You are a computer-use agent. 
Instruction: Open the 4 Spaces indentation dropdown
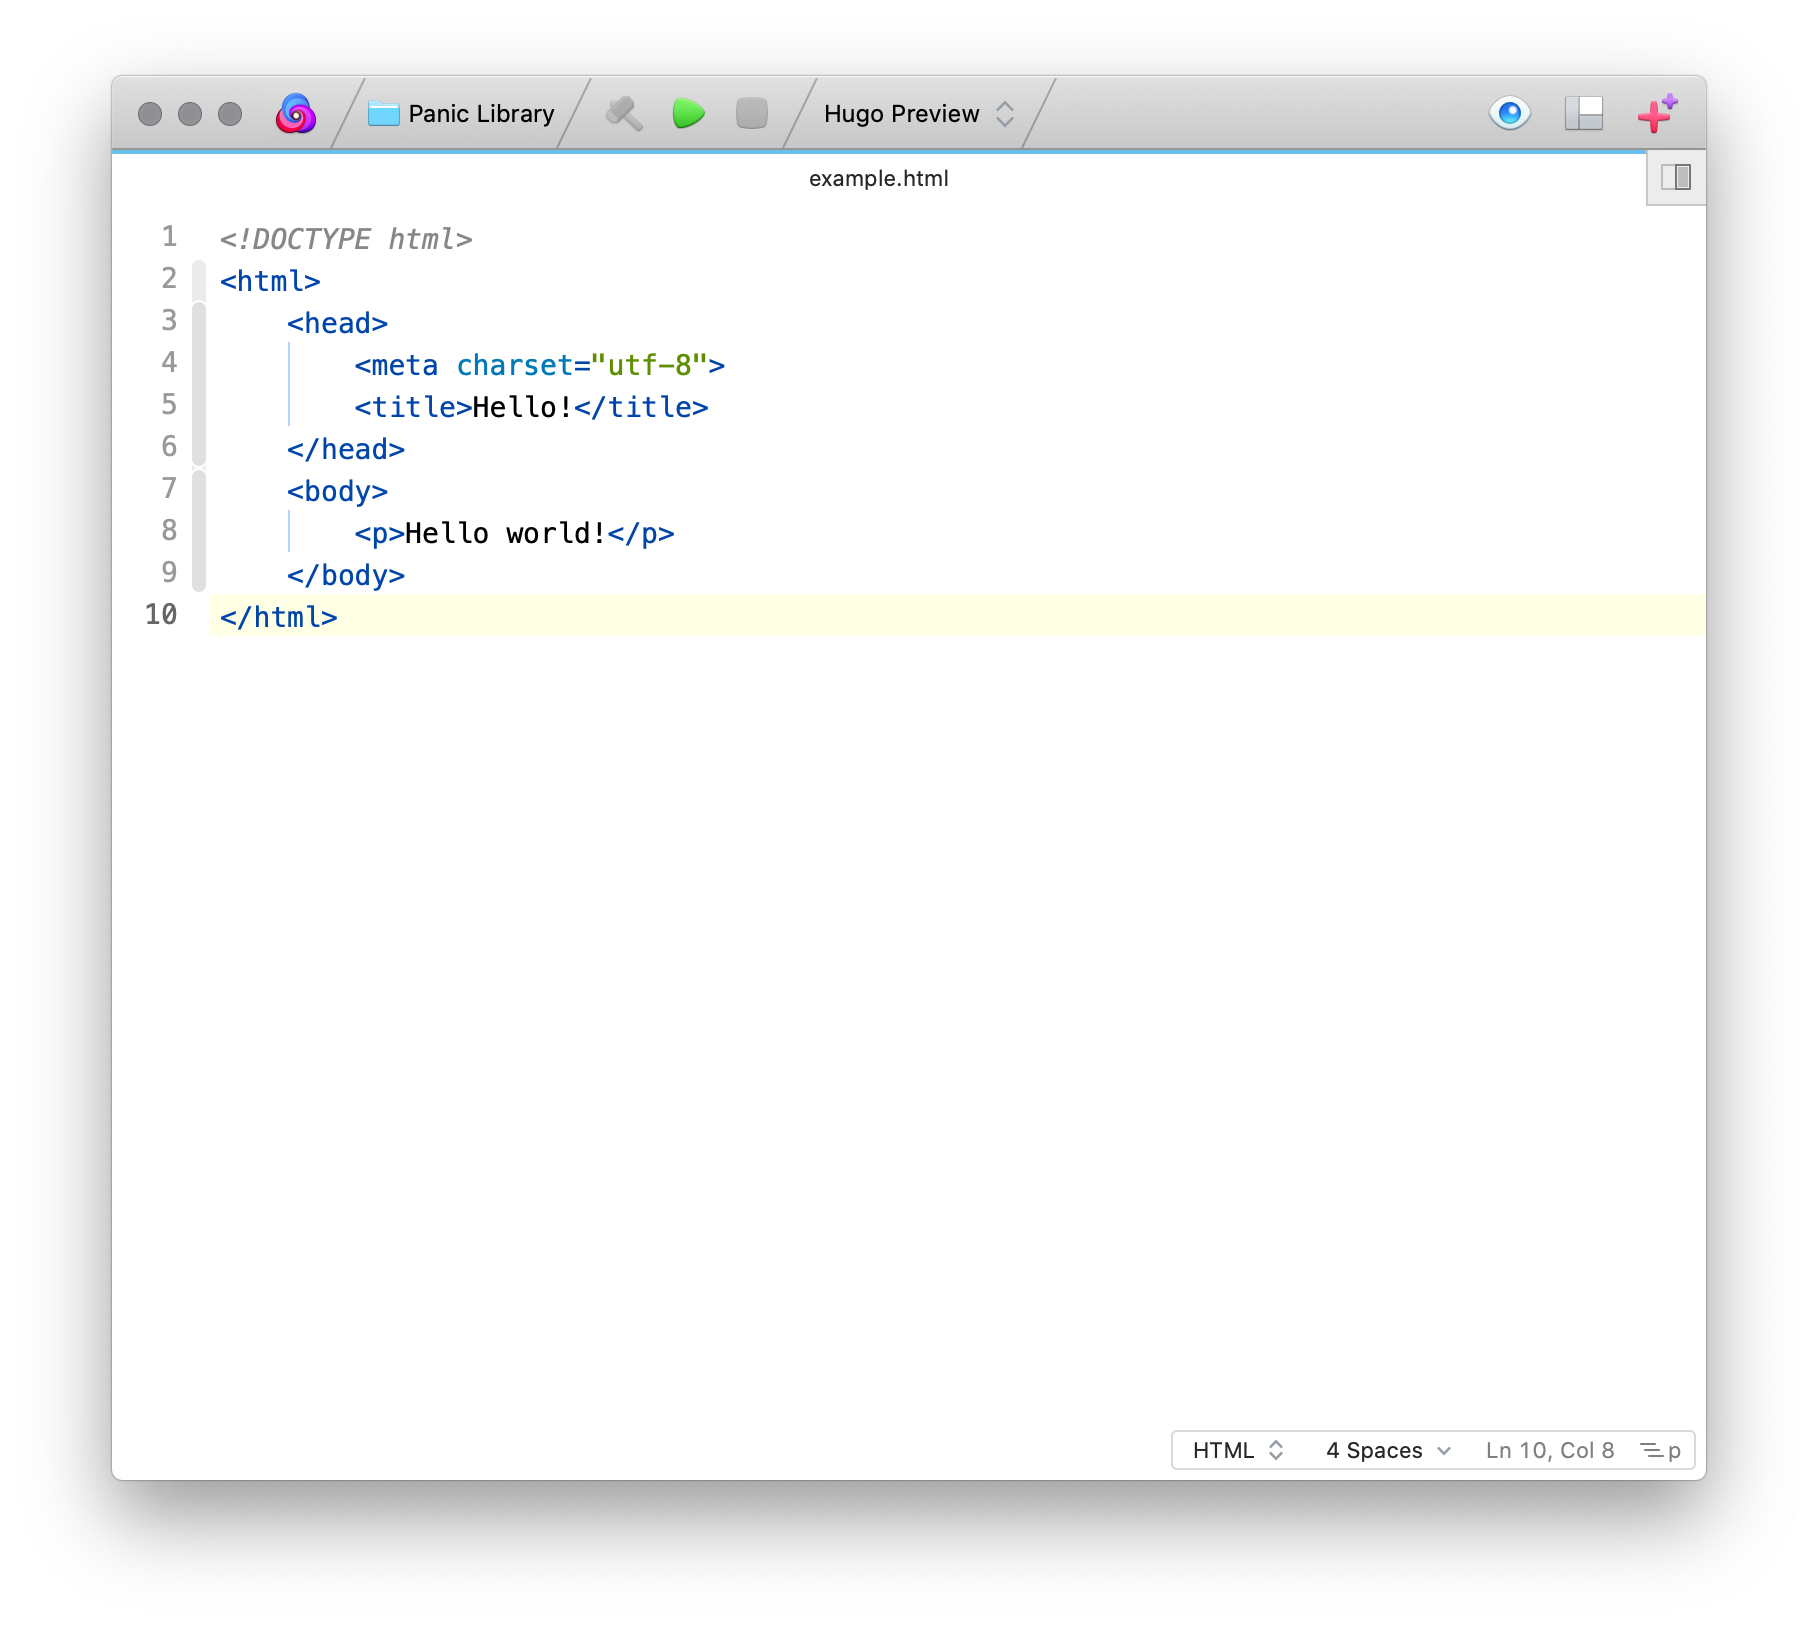1388,1450
